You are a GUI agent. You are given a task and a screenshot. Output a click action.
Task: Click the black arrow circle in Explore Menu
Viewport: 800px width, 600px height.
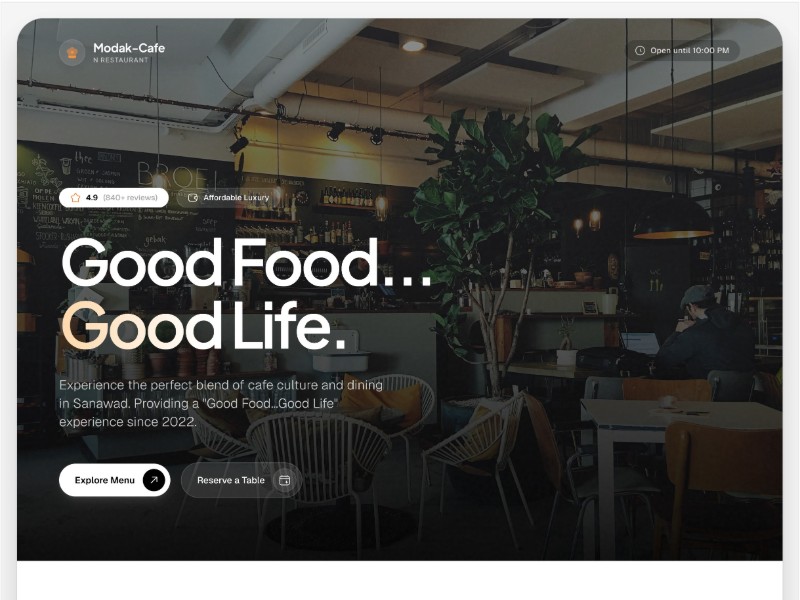point(154,480)
